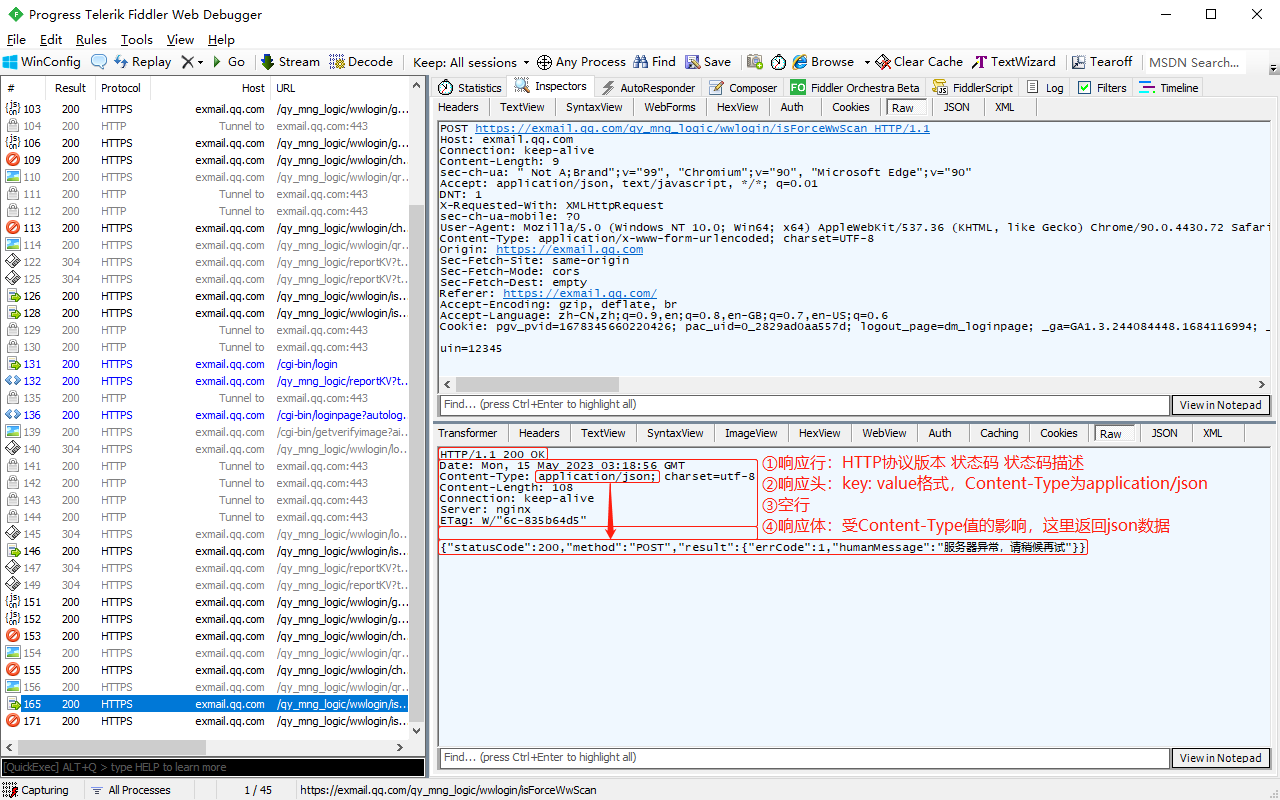Select response ImageView inspector tab
This screenshot has height=800, width=1280.
click(x=751, y=433)
